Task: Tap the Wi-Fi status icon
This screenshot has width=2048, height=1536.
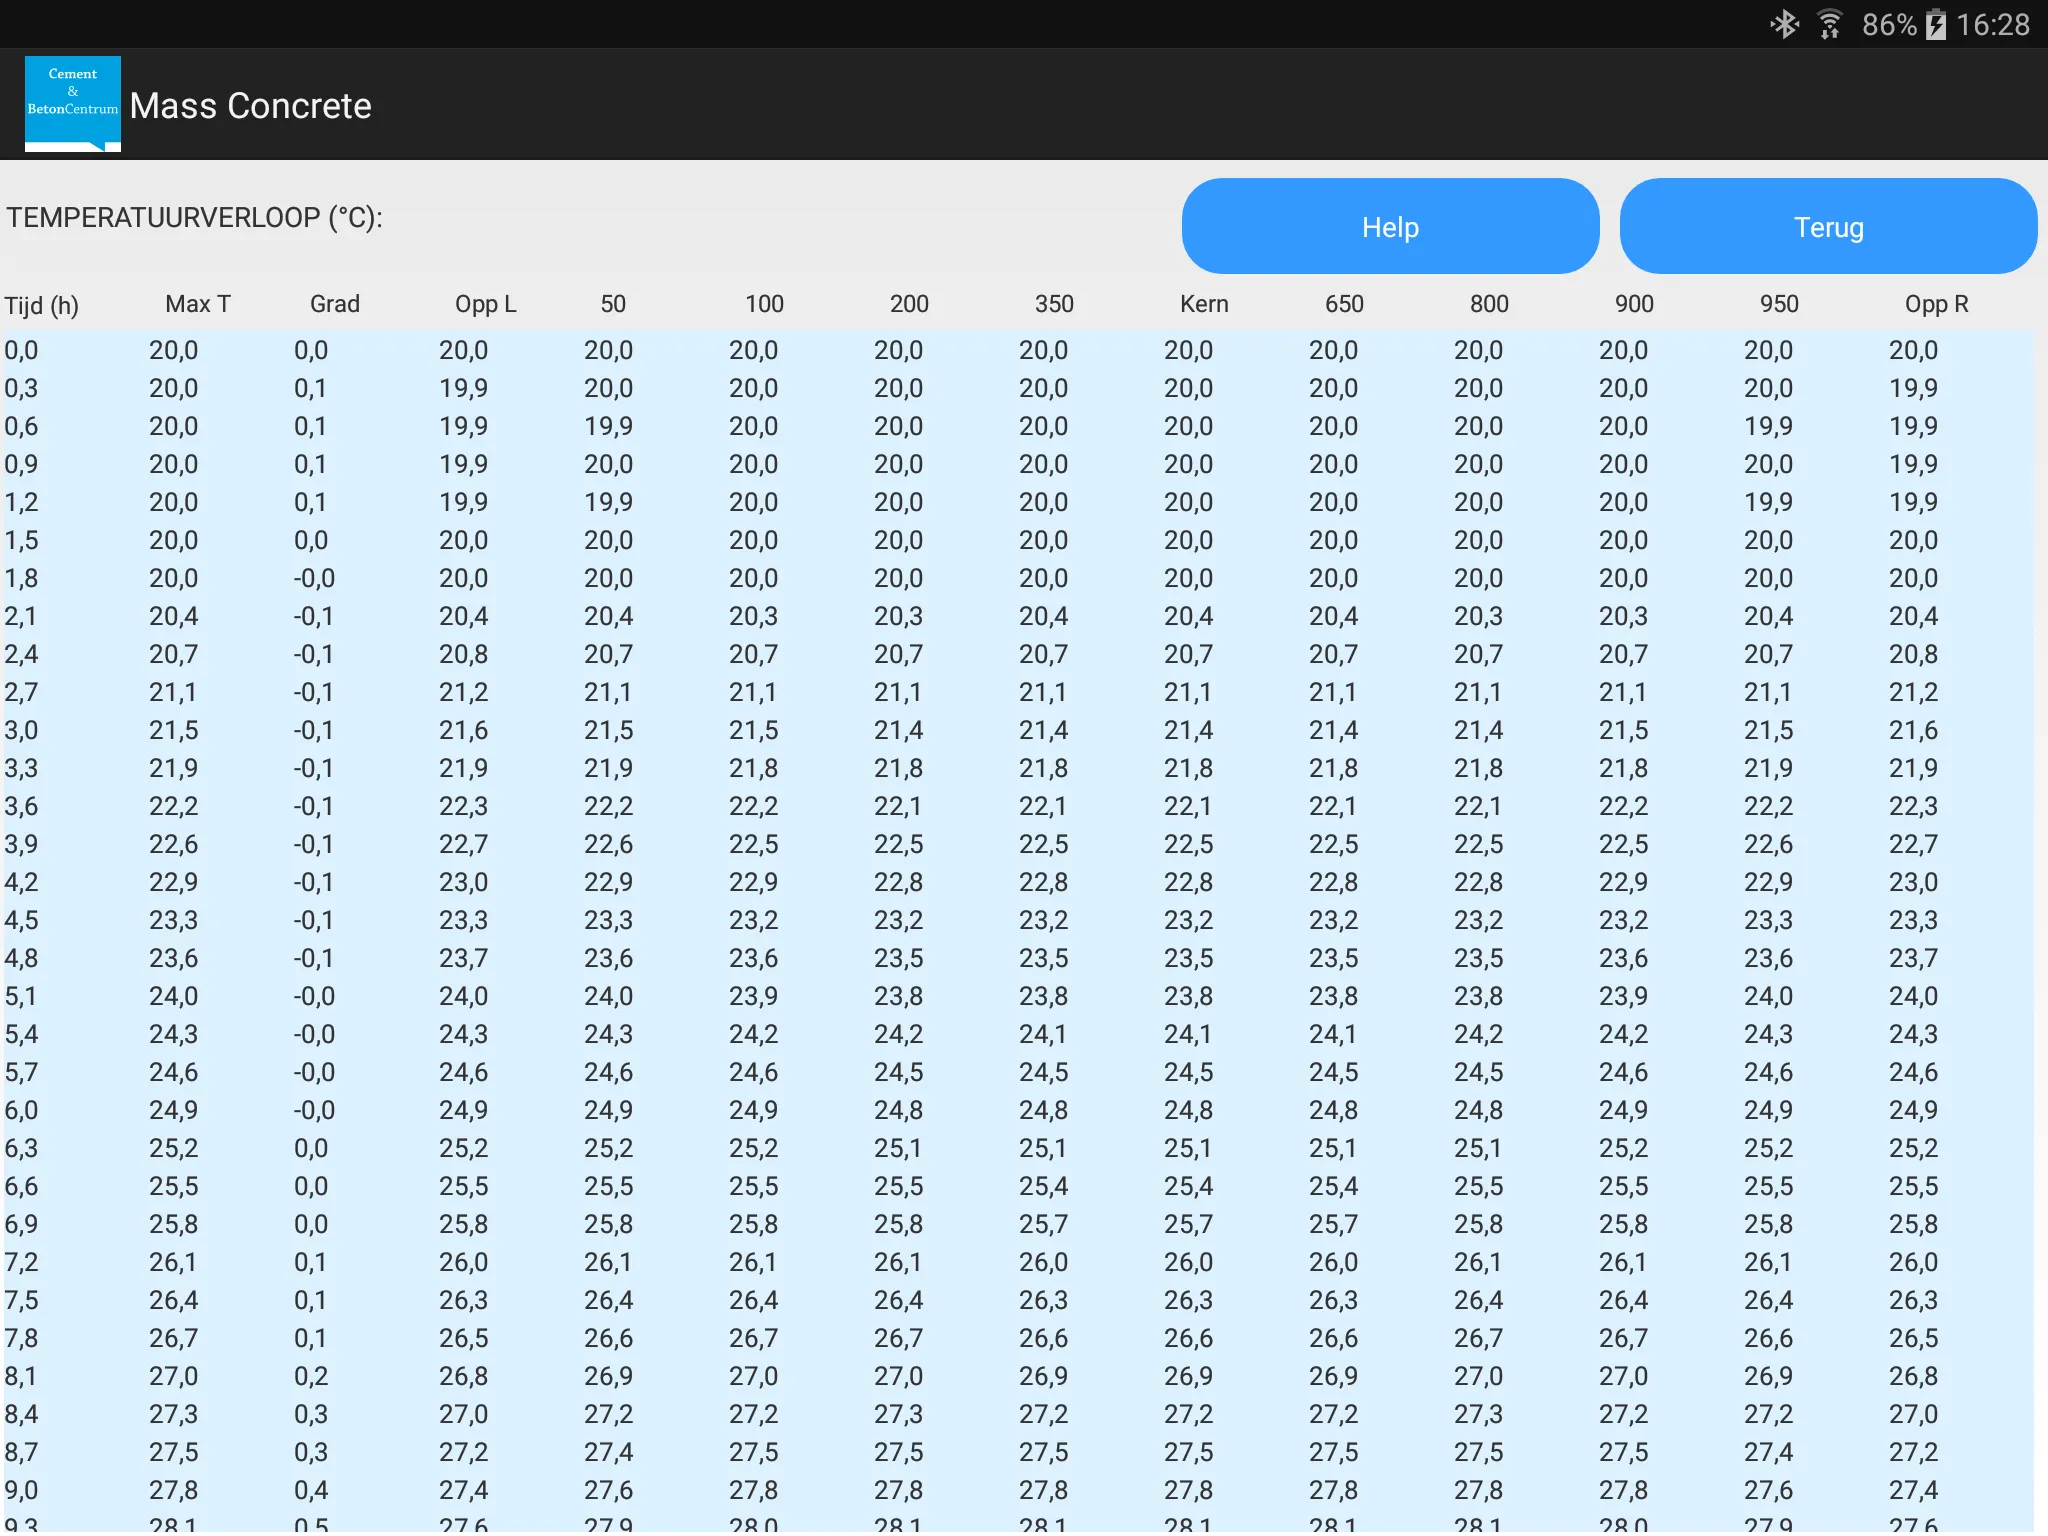Action: (x=1830, y=24)
